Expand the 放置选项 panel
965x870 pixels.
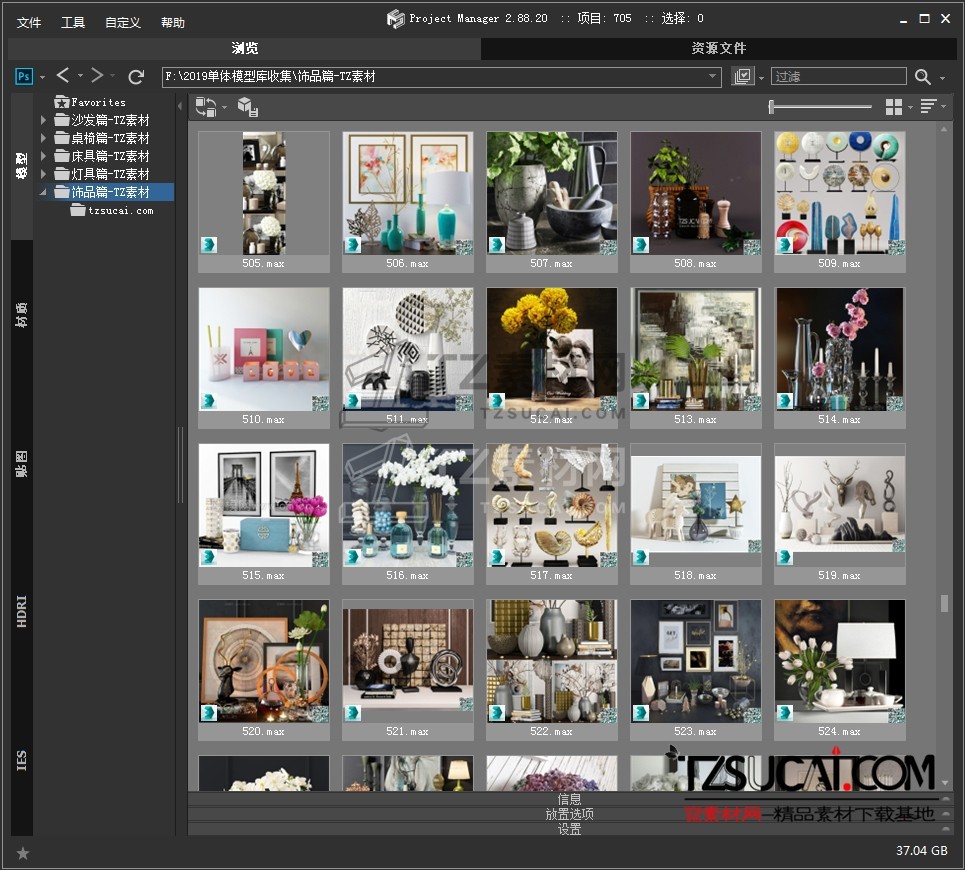pyautogui.click(x=569, y=814)
